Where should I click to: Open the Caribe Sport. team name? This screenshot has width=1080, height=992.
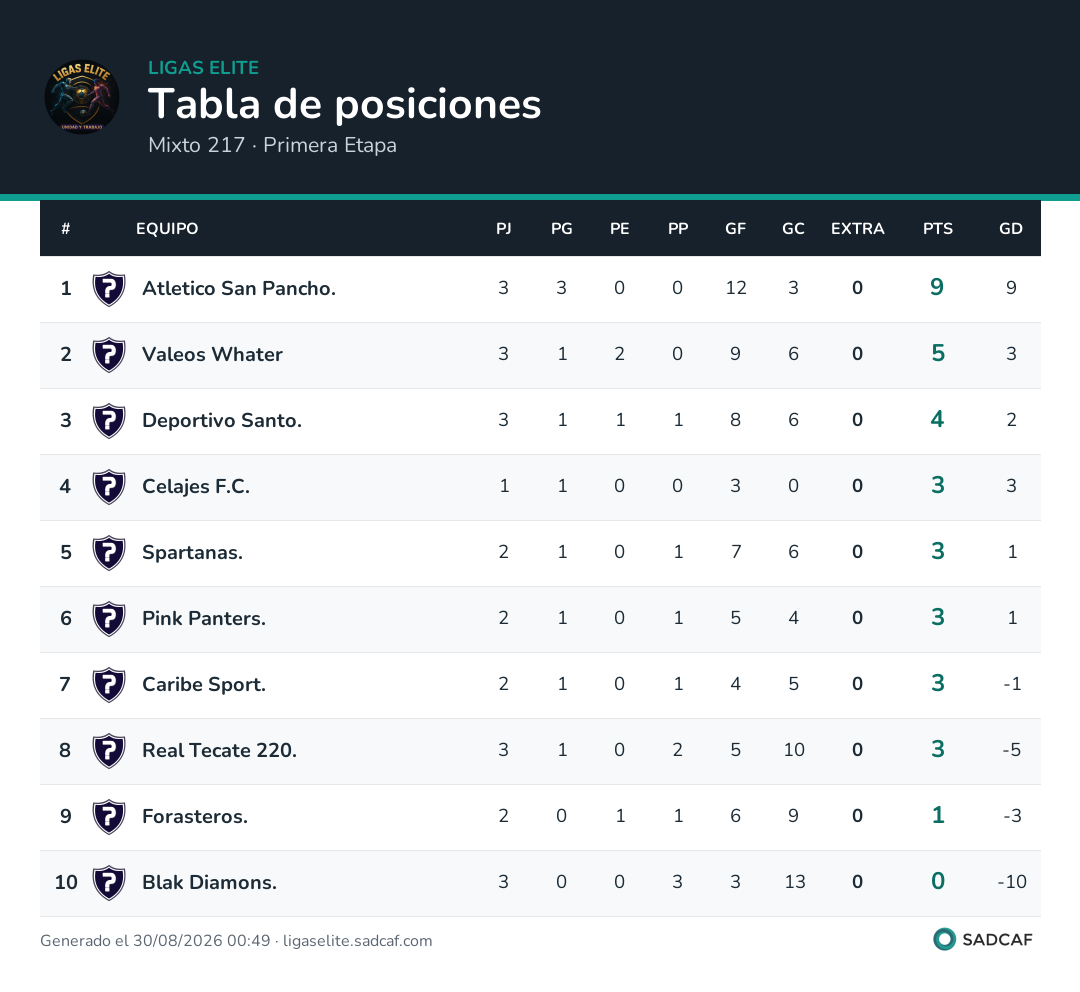point(204,684)
